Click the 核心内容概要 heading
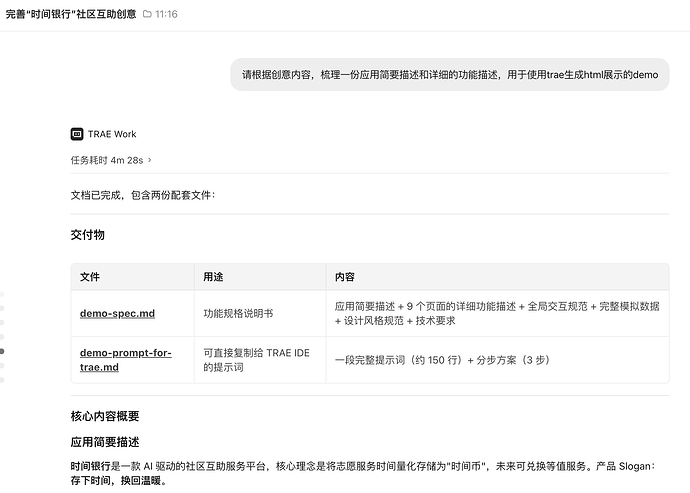The height and width of the screenshot is (493, 690). coord(105,416)
